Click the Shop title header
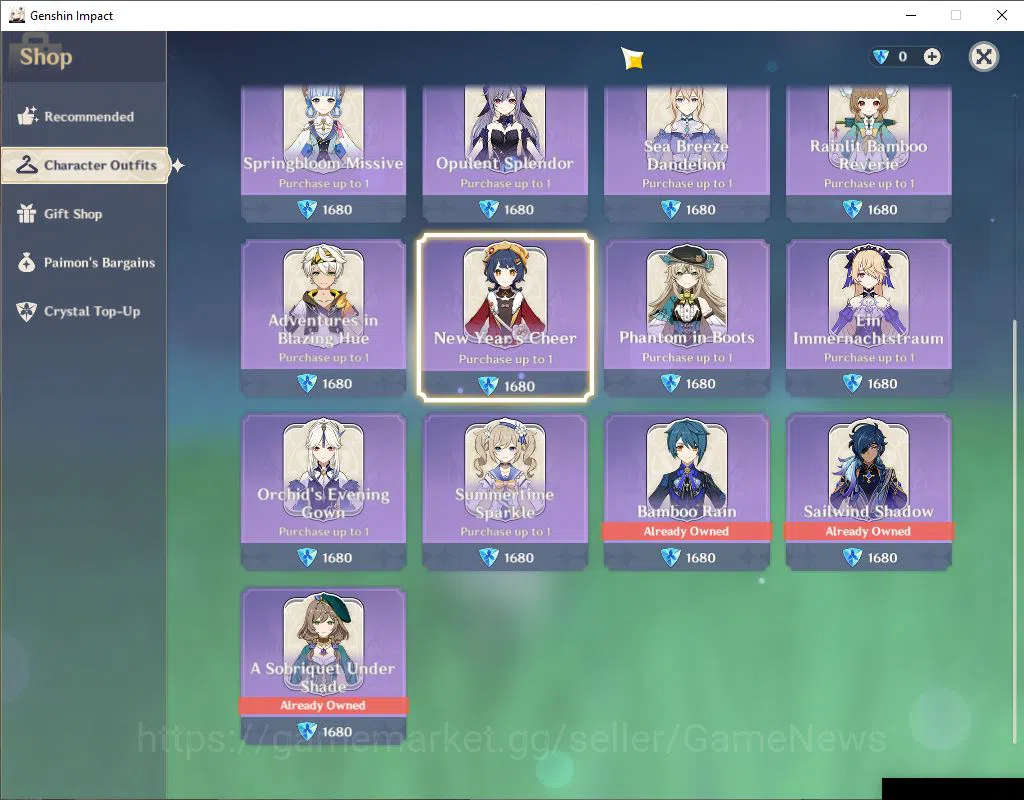The width and height of the screenshot is (1024, 800). click(46, 57)
